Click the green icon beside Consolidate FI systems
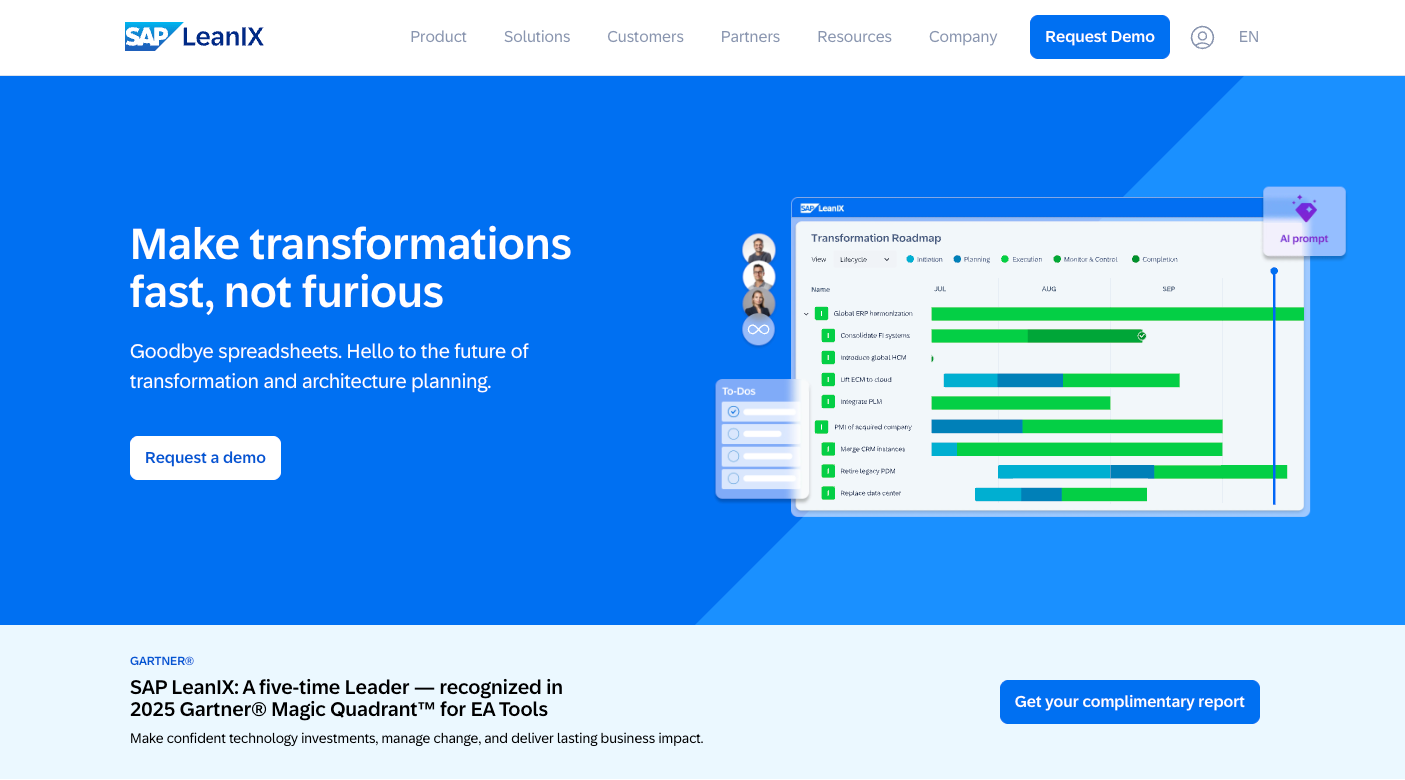This screenshot has height=780, width=1405. (x=828, y=336)
